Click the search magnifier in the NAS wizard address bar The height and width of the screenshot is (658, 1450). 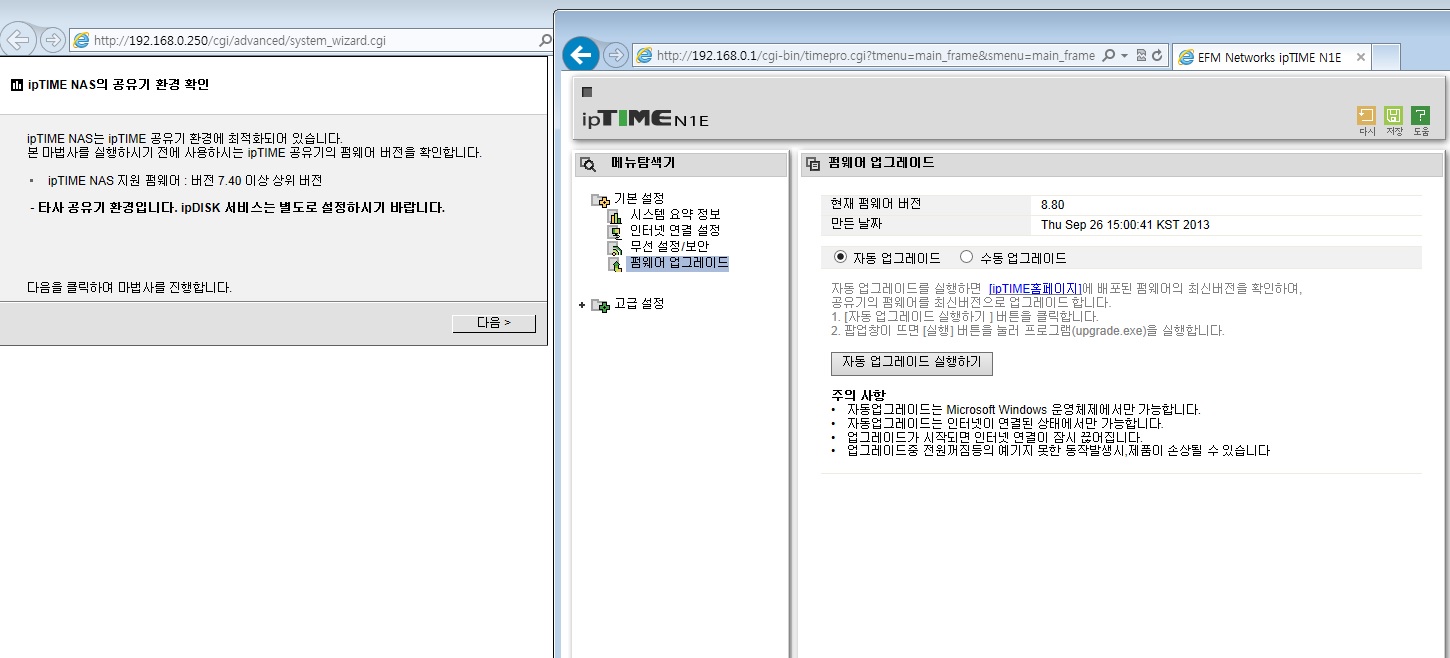coord(545,41)
